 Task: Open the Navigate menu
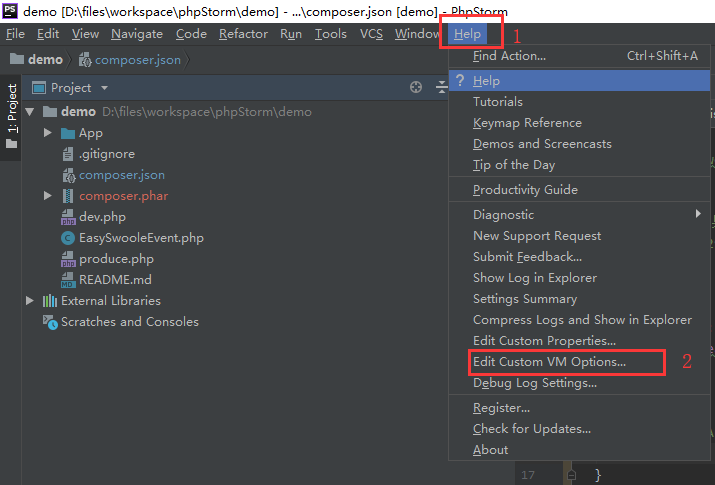pos(137,34)
